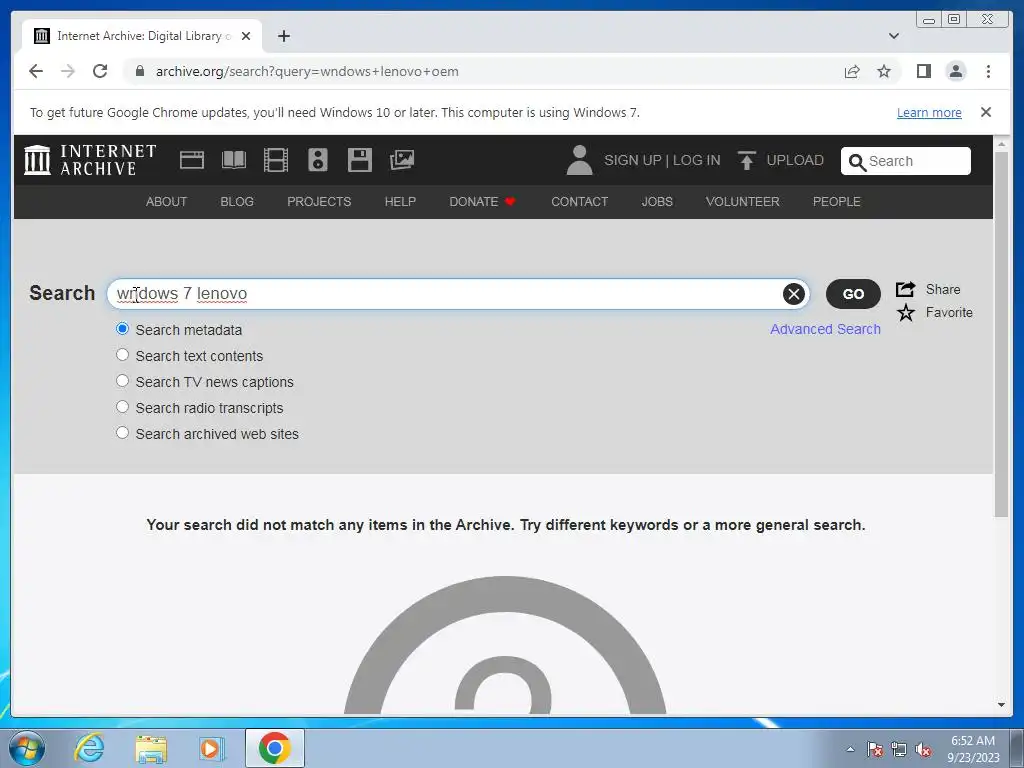The width and height of the screenshot is (1024, 768).
Task: Select Search text contents radio button
Action: pyautogui.click(x=122, y=355)
